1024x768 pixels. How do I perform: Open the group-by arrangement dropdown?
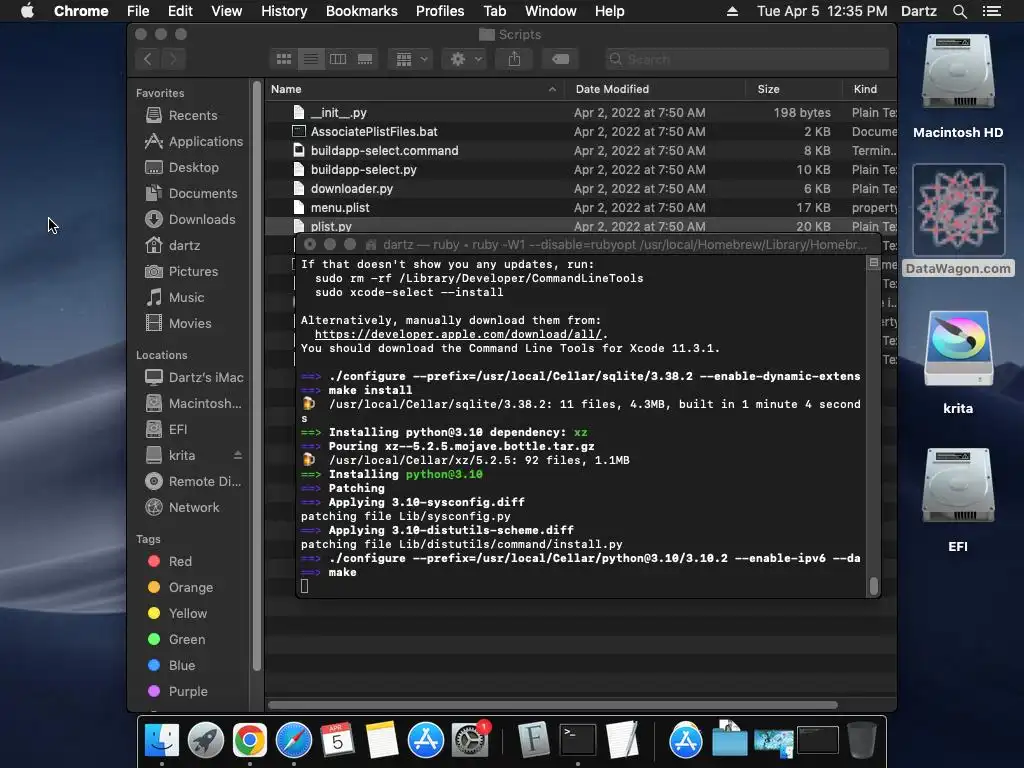click(x=411, y=59)
